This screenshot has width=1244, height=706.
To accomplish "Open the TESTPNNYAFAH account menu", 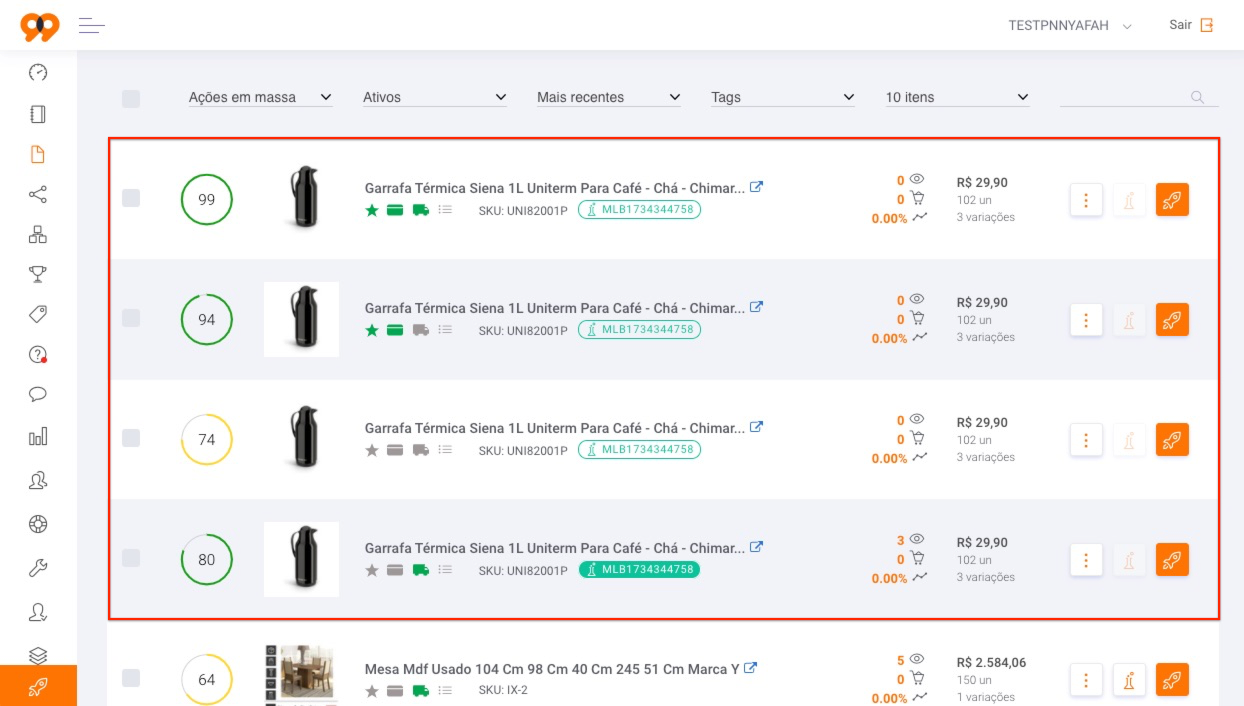I will click(1070, 26).
